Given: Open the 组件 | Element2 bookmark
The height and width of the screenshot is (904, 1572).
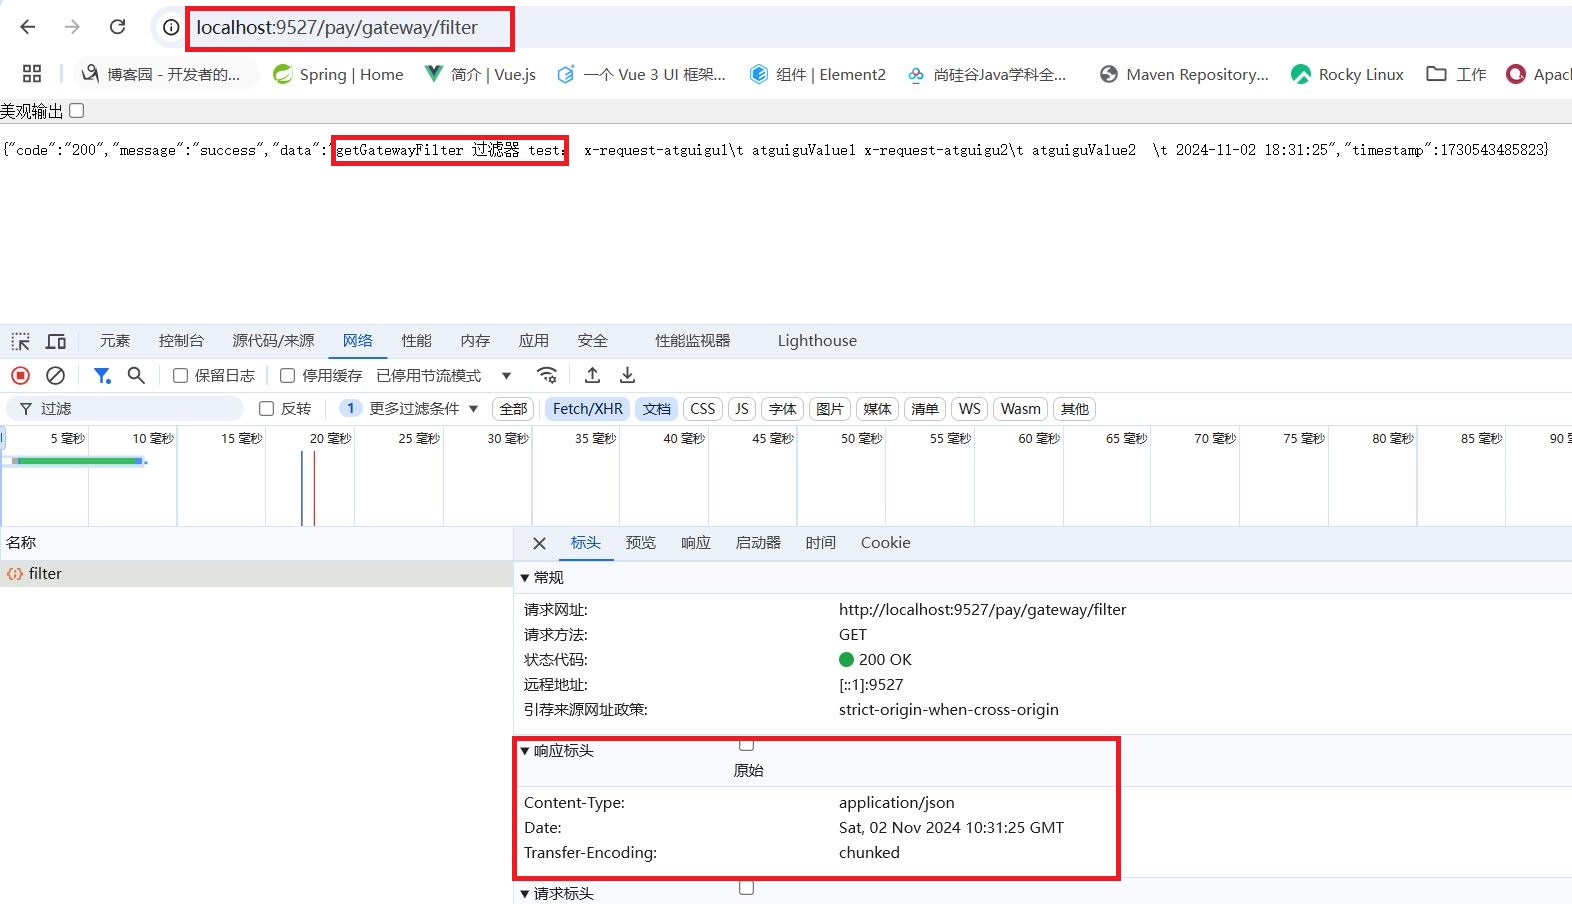Looking at the screenshot, I should pos(818,74).
